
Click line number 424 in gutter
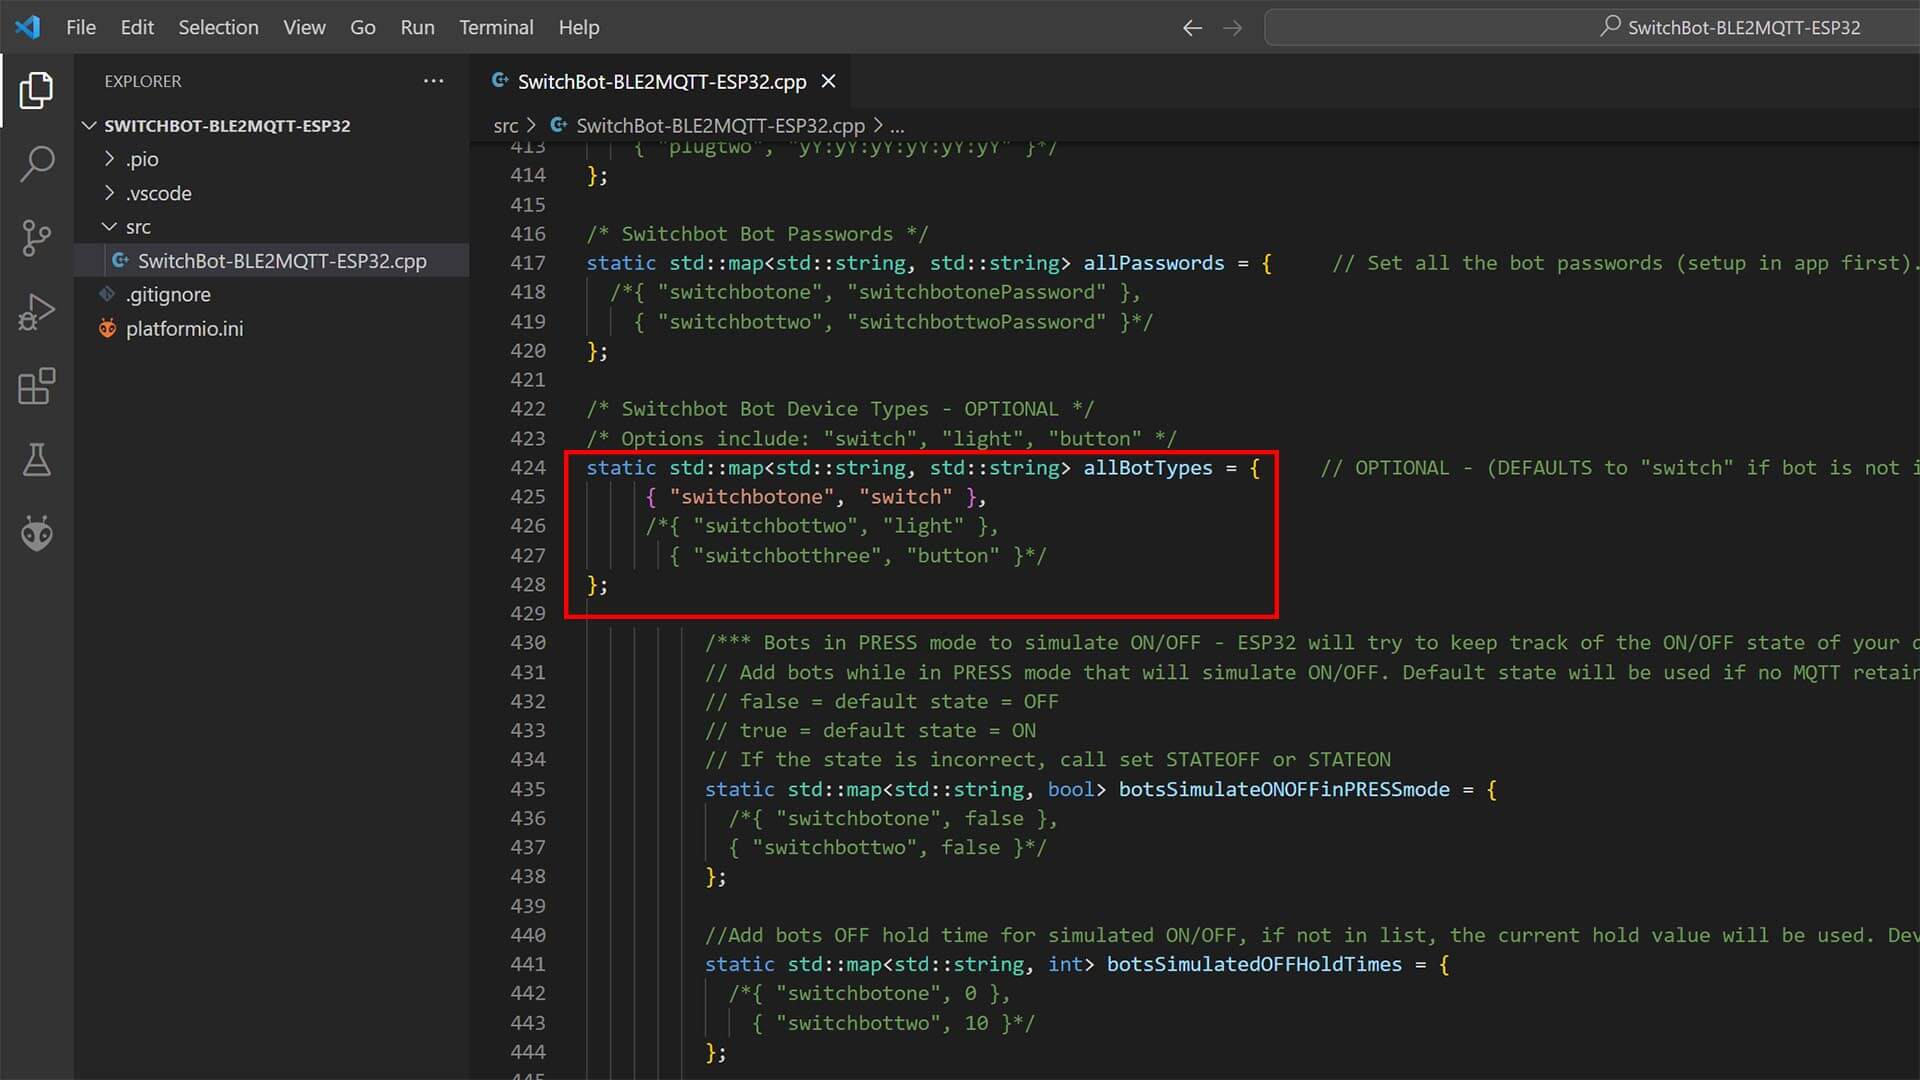[x=528, y=467]
